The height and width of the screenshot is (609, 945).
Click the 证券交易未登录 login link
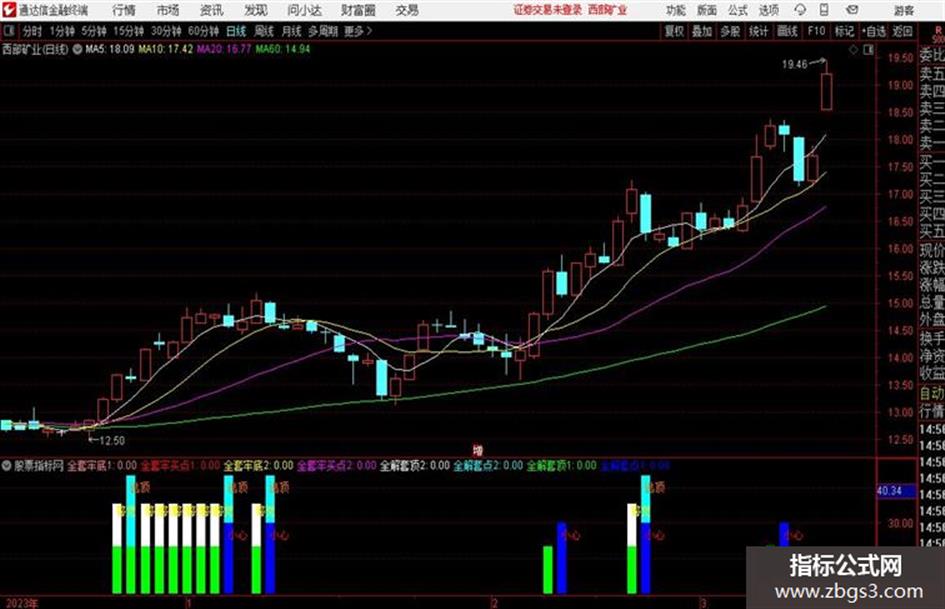(x=548, y=10)
